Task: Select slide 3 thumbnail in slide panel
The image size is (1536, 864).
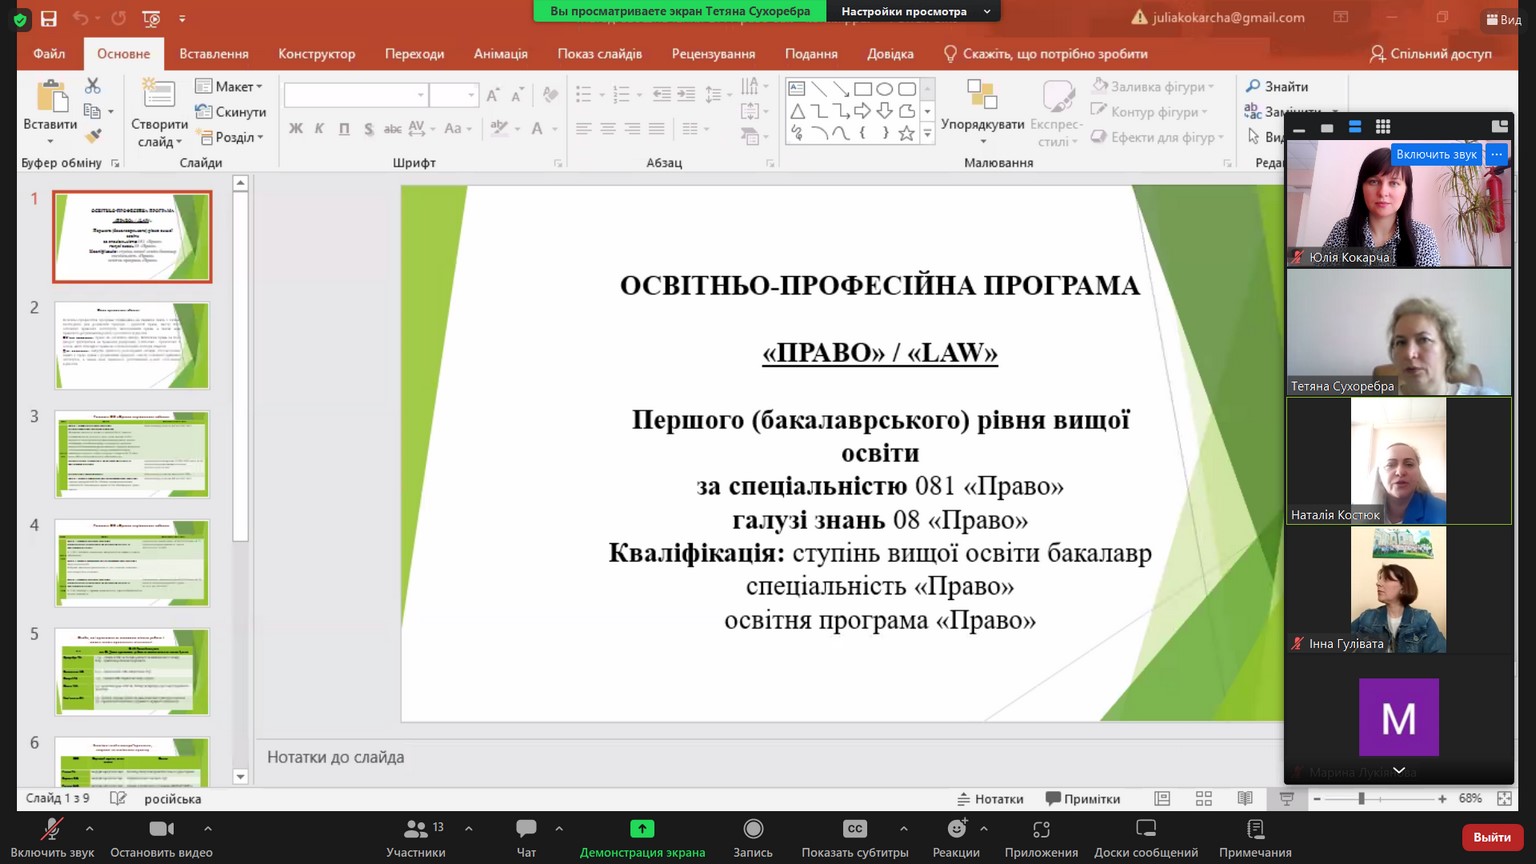Action: point(132,454)
